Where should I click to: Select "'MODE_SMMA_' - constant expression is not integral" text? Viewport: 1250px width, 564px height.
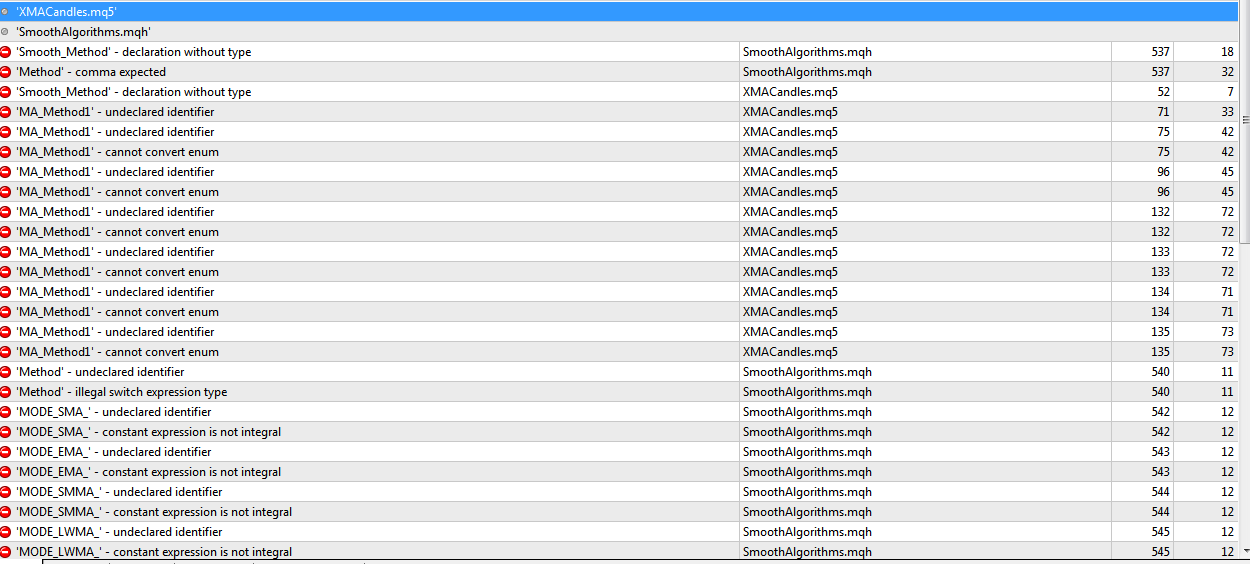coord(154,511)
